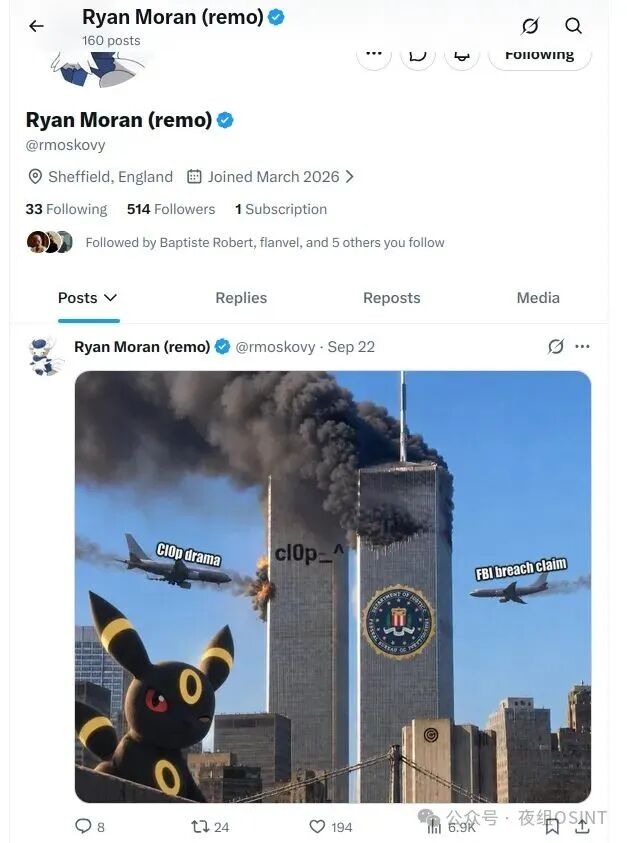Expand the Joined March 2026 chevron

[x=350, y=176]
